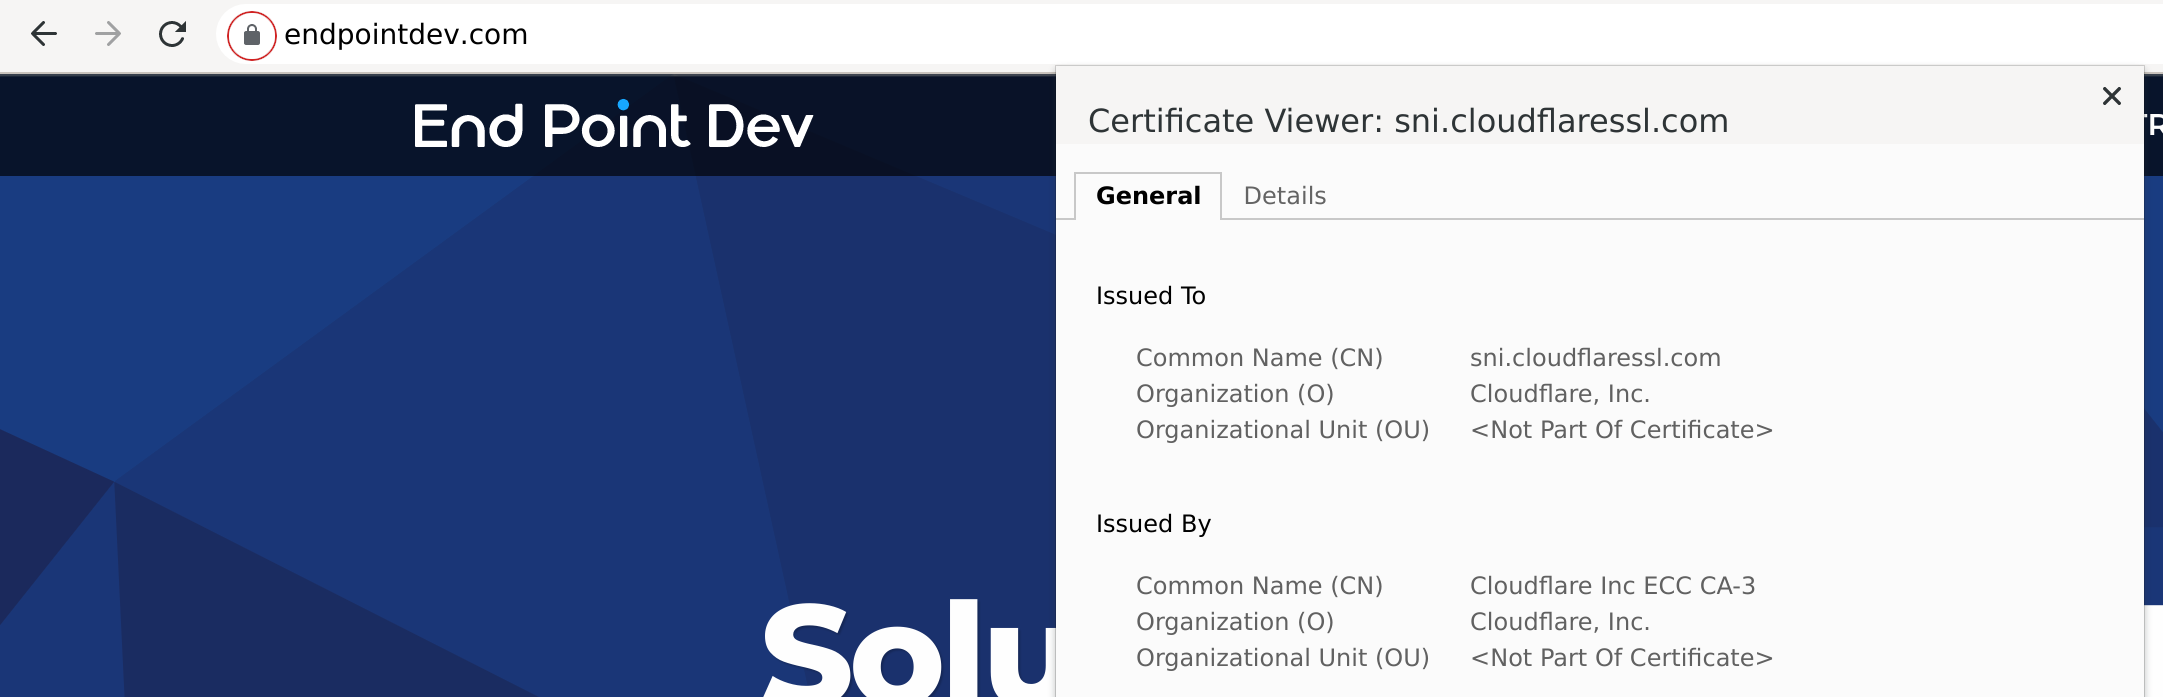Image resolution: width=2163 pixels, height=697 pixels.
Task: Switch to the Details tab
Action: 1285,196
